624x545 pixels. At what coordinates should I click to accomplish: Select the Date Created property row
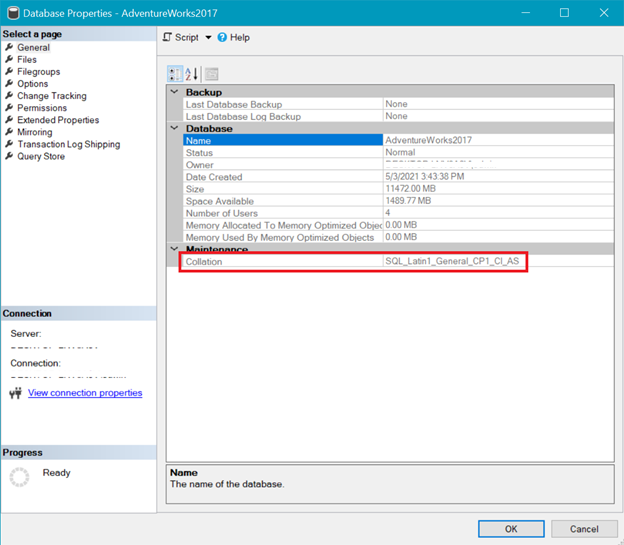pyautogui.click(x=398, y=177)
